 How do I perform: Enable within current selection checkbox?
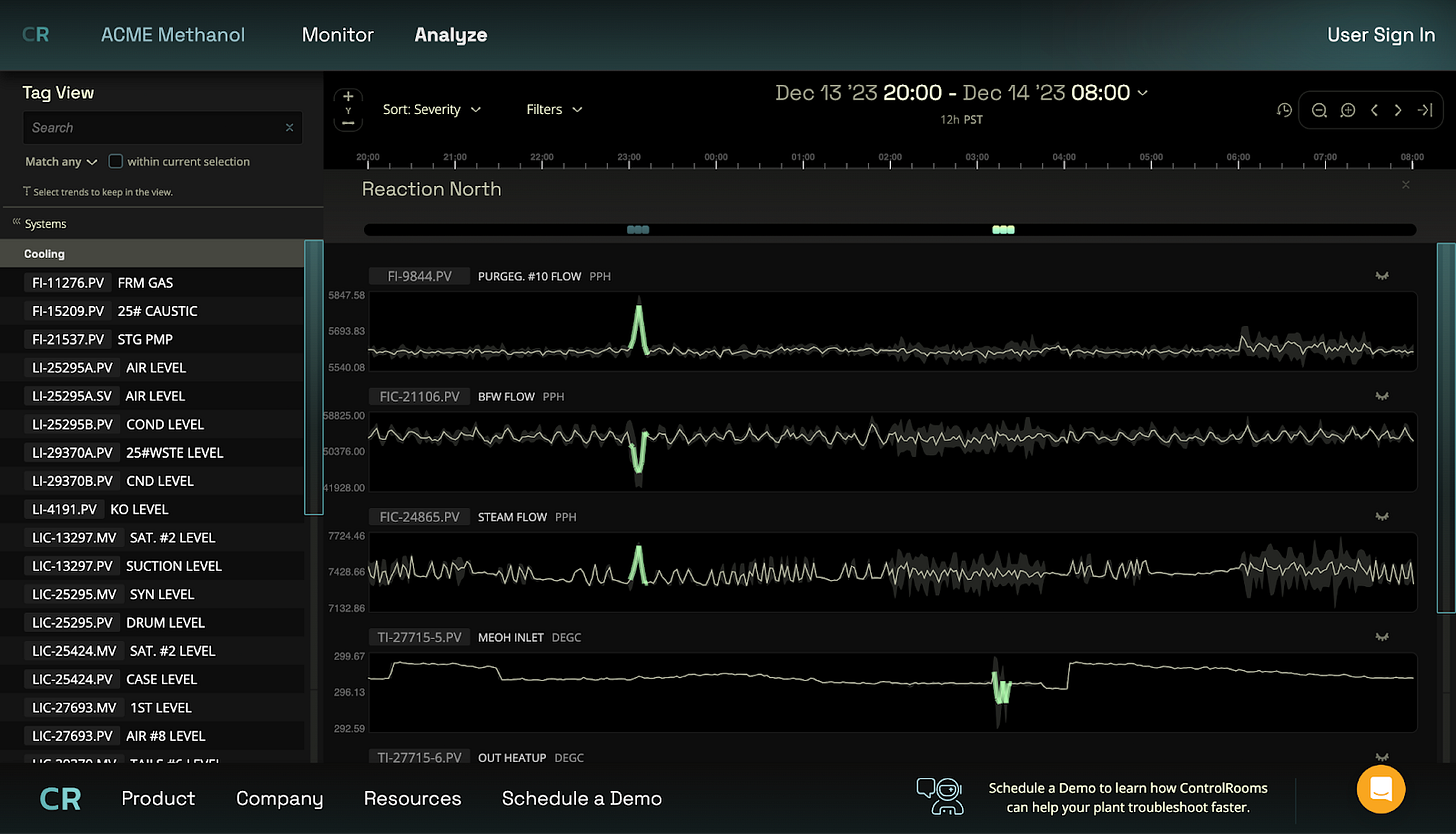tap(115, 161)
